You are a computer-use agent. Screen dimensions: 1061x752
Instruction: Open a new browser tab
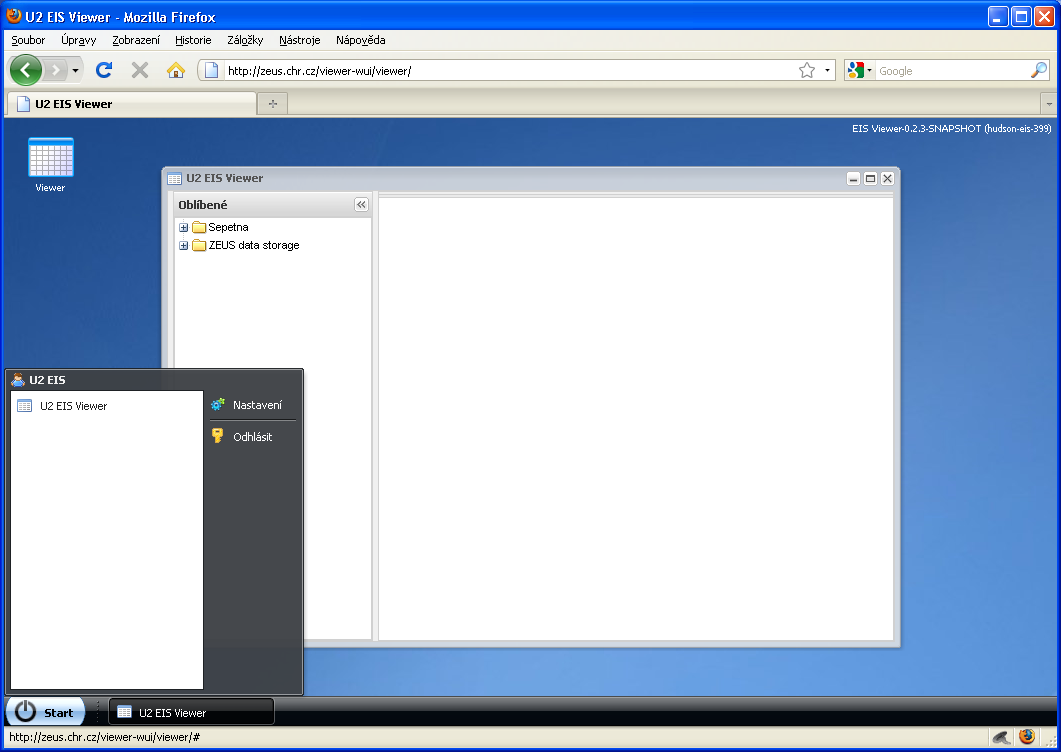pyautogui.click(x=272, y=104)
